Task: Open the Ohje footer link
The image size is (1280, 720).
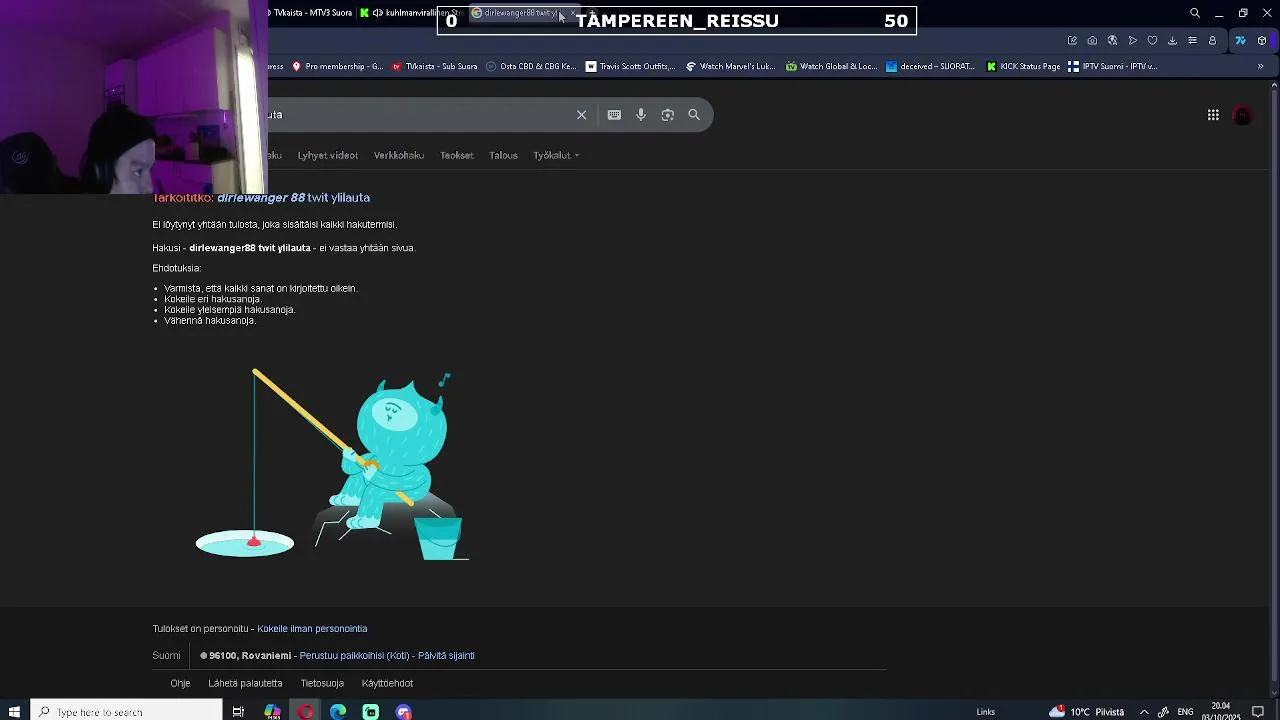Action: click(x=180, y=683)
